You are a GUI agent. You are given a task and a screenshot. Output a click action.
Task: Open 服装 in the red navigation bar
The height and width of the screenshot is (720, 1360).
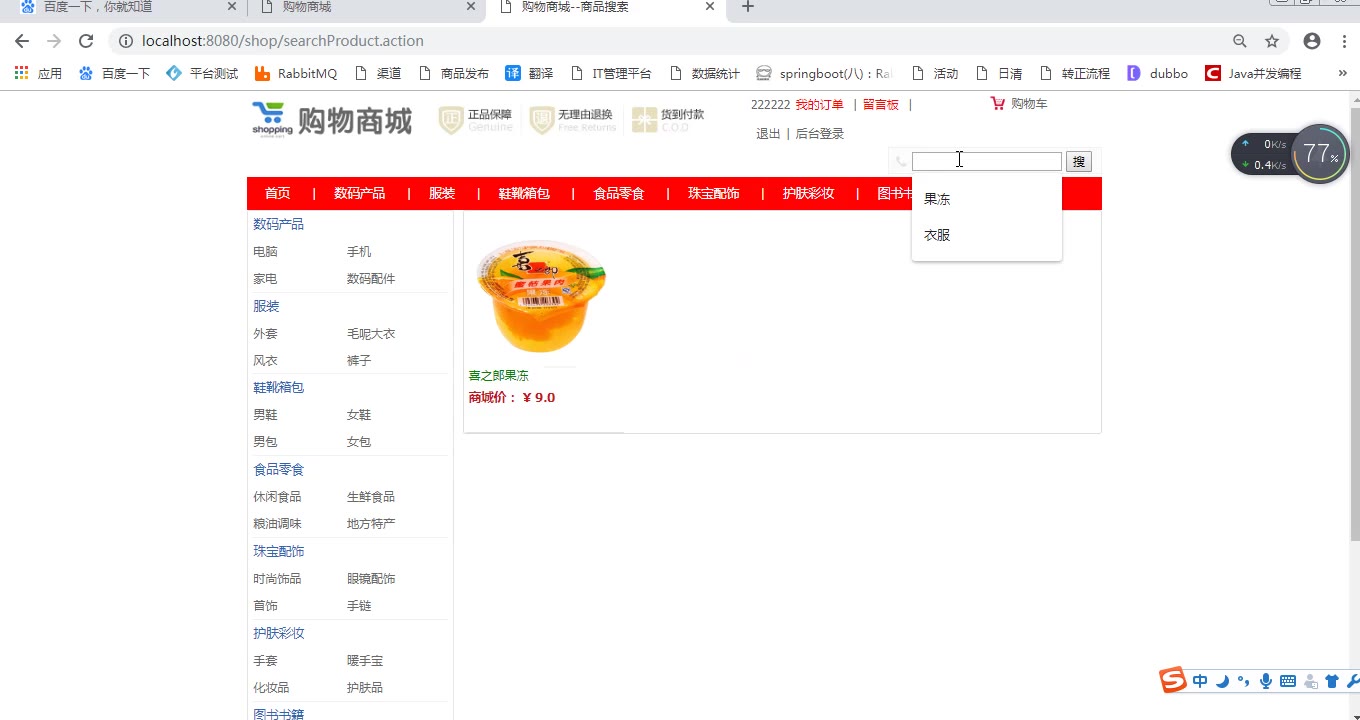[x=442, y=193]
